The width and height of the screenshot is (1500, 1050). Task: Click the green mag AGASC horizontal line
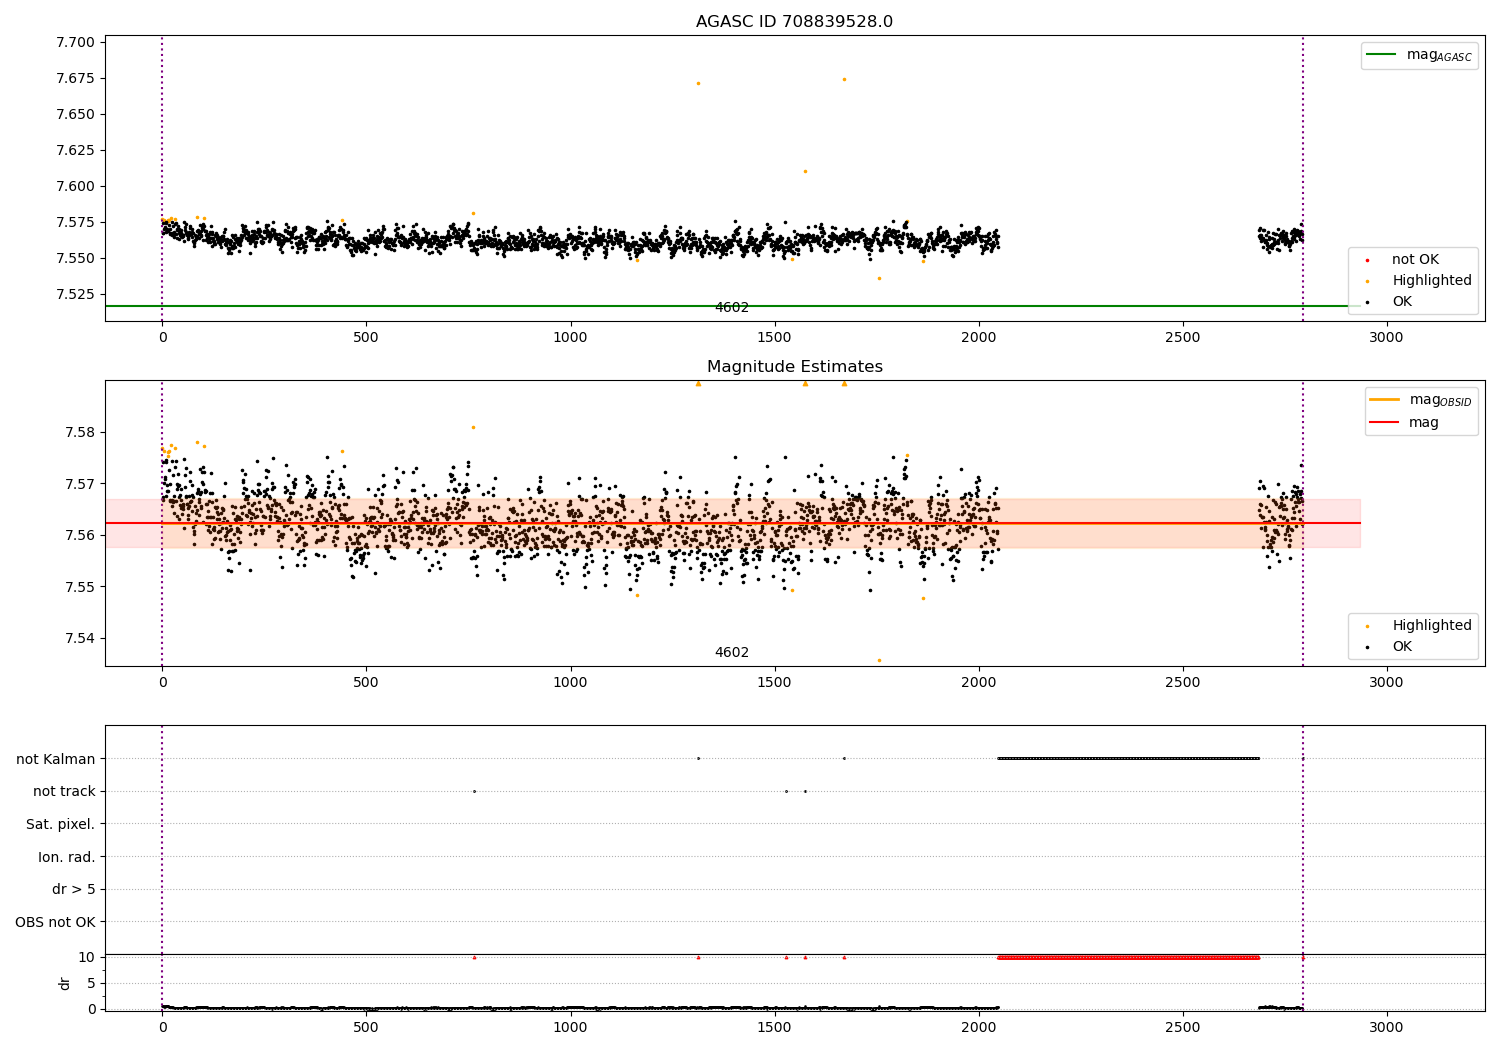tap(733, 306)
